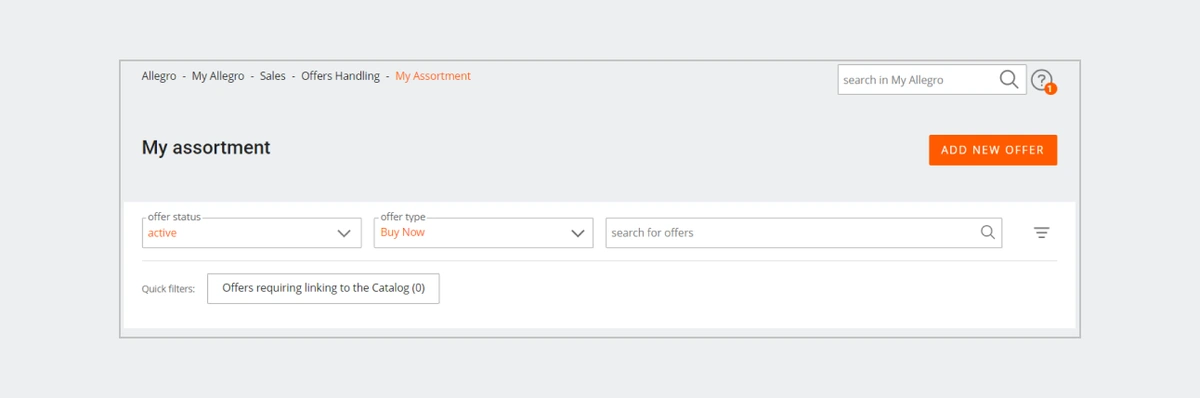Apply Offers requiring linking to the Catalog filter
The width and height of the screenshot is (1200, 398).
[323, 288]
